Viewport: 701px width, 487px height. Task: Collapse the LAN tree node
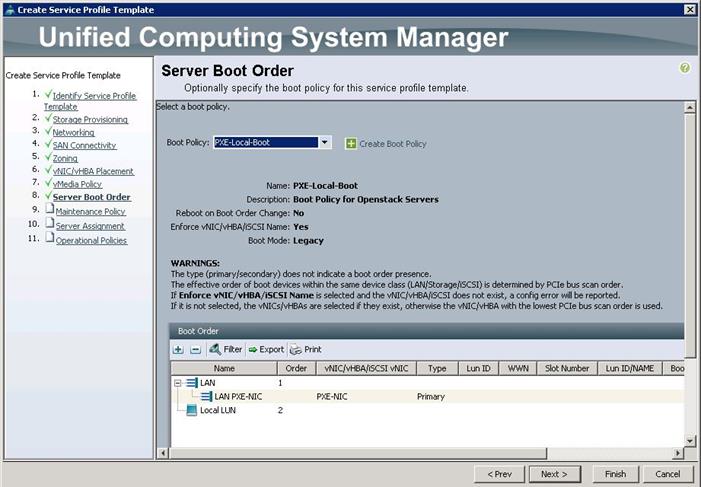click(177, 383)
